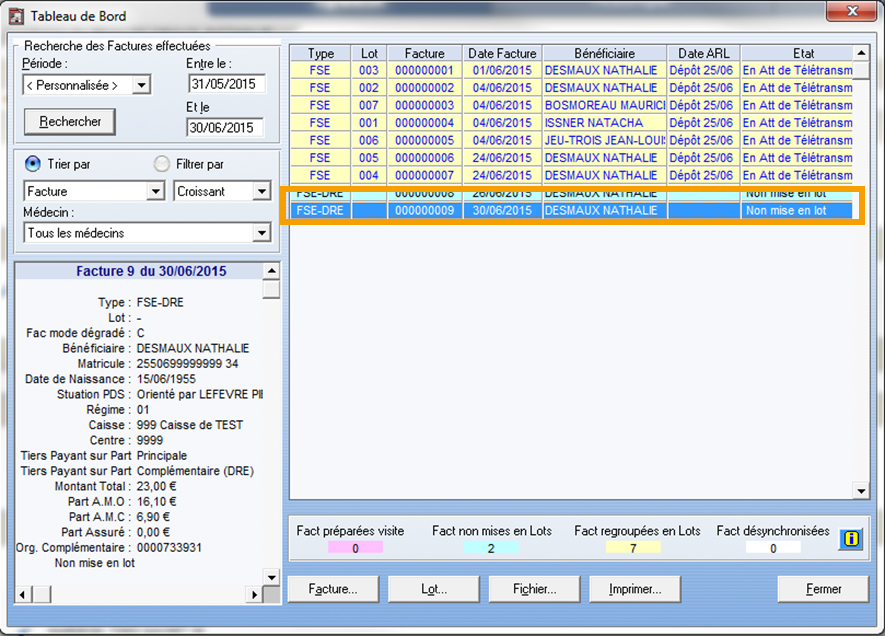Click lot number 001 cell
The width and height of the screenshot is (885, 636).
369,123
